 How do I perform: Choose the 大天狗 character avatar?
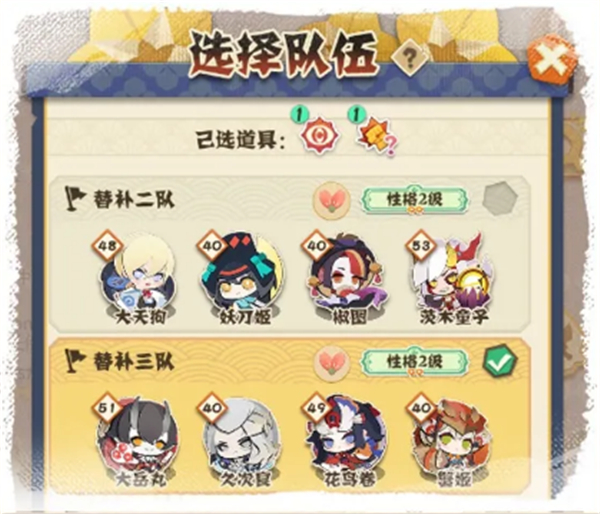[x=139, y=277]
